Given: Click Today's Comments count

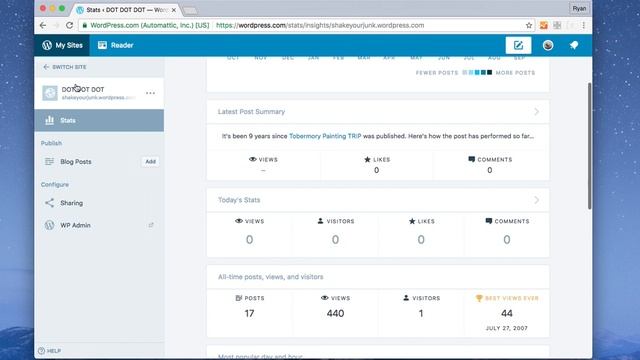Looking at the screenshot, I should pos(507,240).
